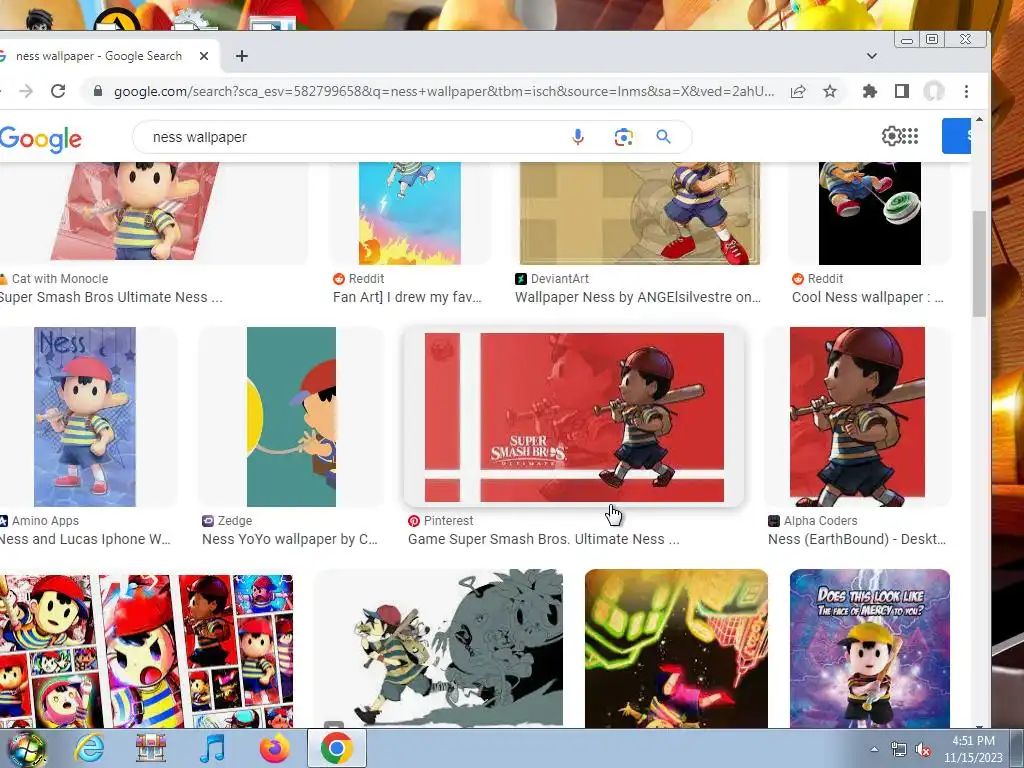Open the Cool Ness wallpaper Reddit link
Screen dimensions: 1024x768
868,297
